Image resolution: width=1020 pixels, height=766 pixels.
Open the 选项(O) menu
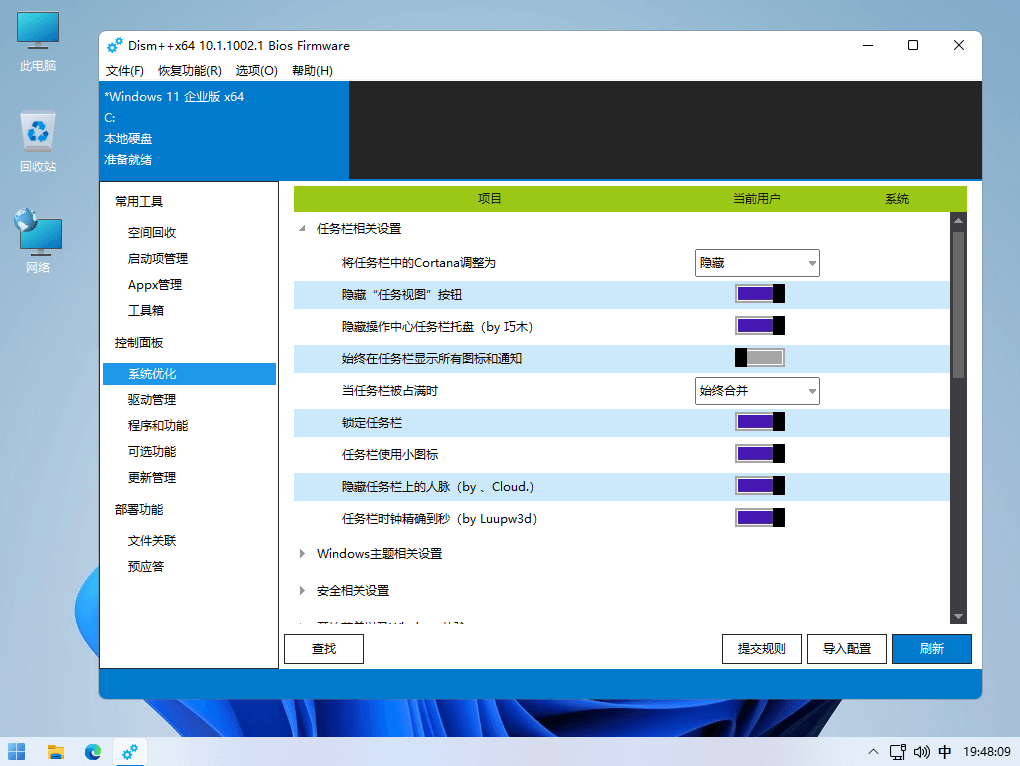pyautogui.click(x=256, y=70)
